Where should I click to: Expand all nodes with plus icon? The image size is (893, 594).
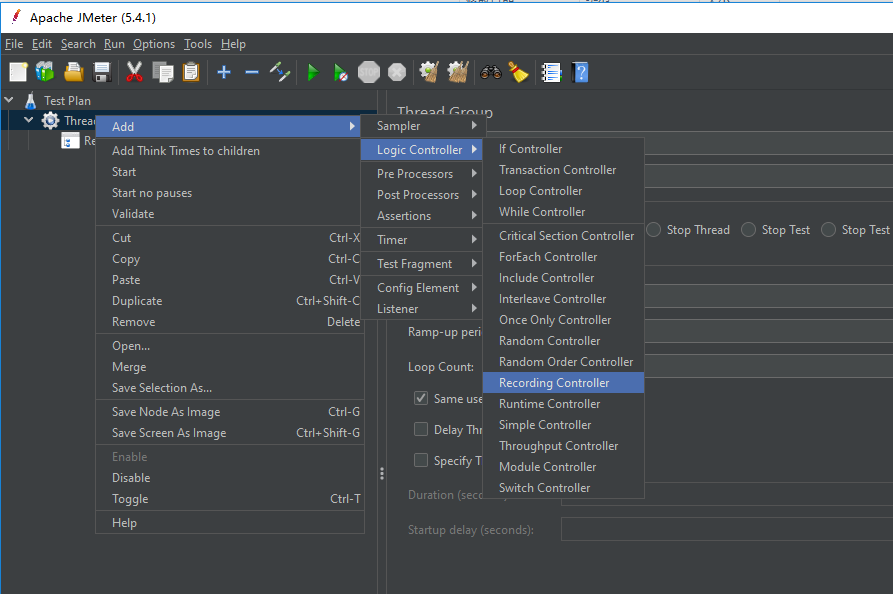point(224,72)
